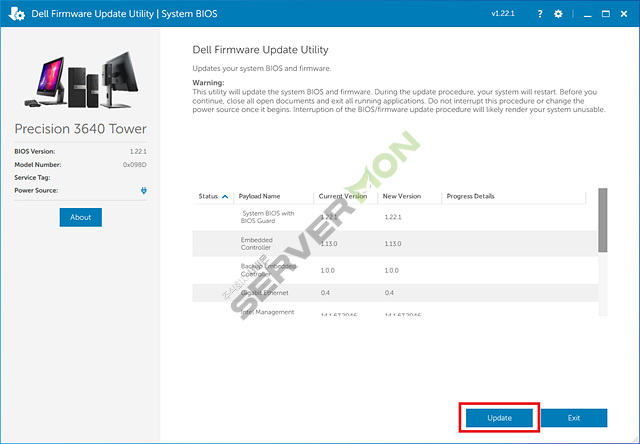This screenshot has width=640, height=444.
Task: Toggle sort via the Status column arrow
Action: pyautogui.click(x=224, y=197)
